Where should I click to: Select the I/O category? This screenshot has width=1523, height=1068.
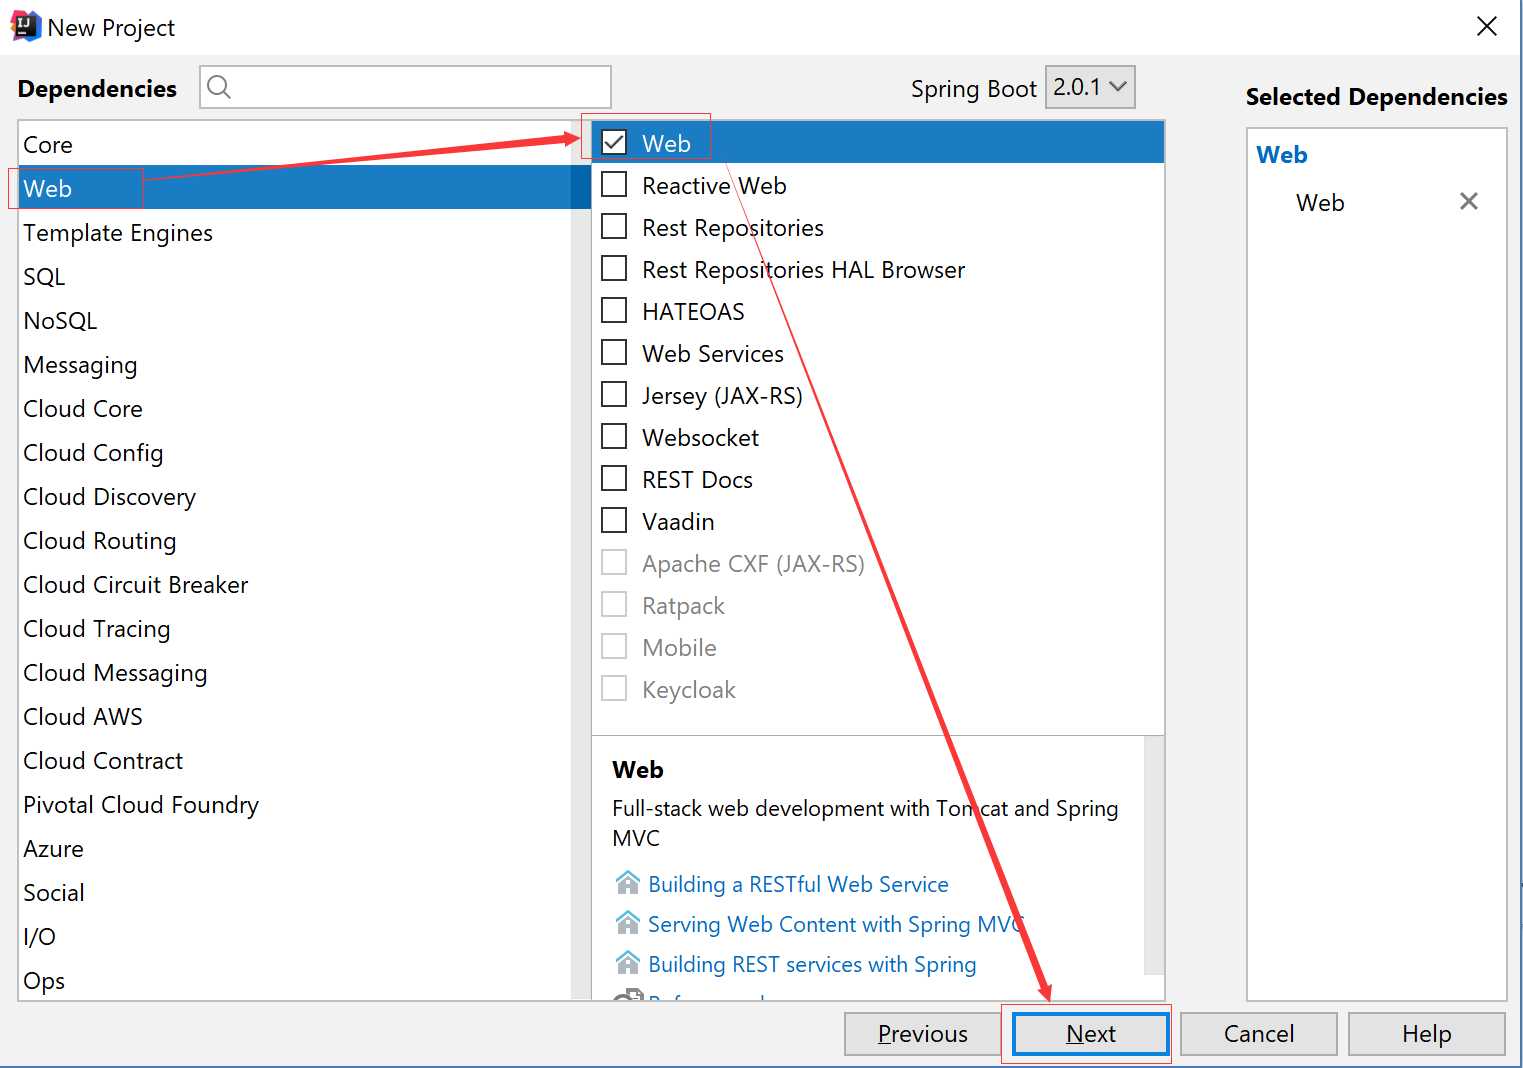pyautogui.click(x=295, y=937)
